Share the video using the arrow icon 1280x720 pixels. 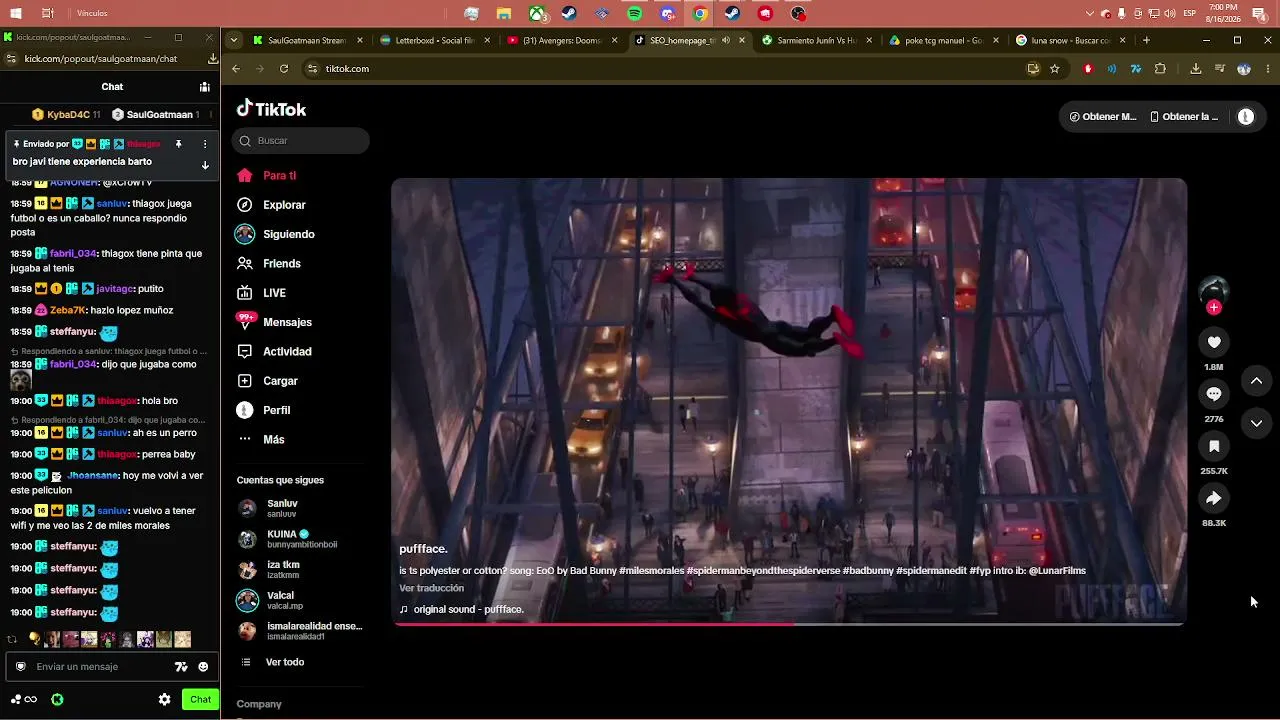click(1214, 498)
